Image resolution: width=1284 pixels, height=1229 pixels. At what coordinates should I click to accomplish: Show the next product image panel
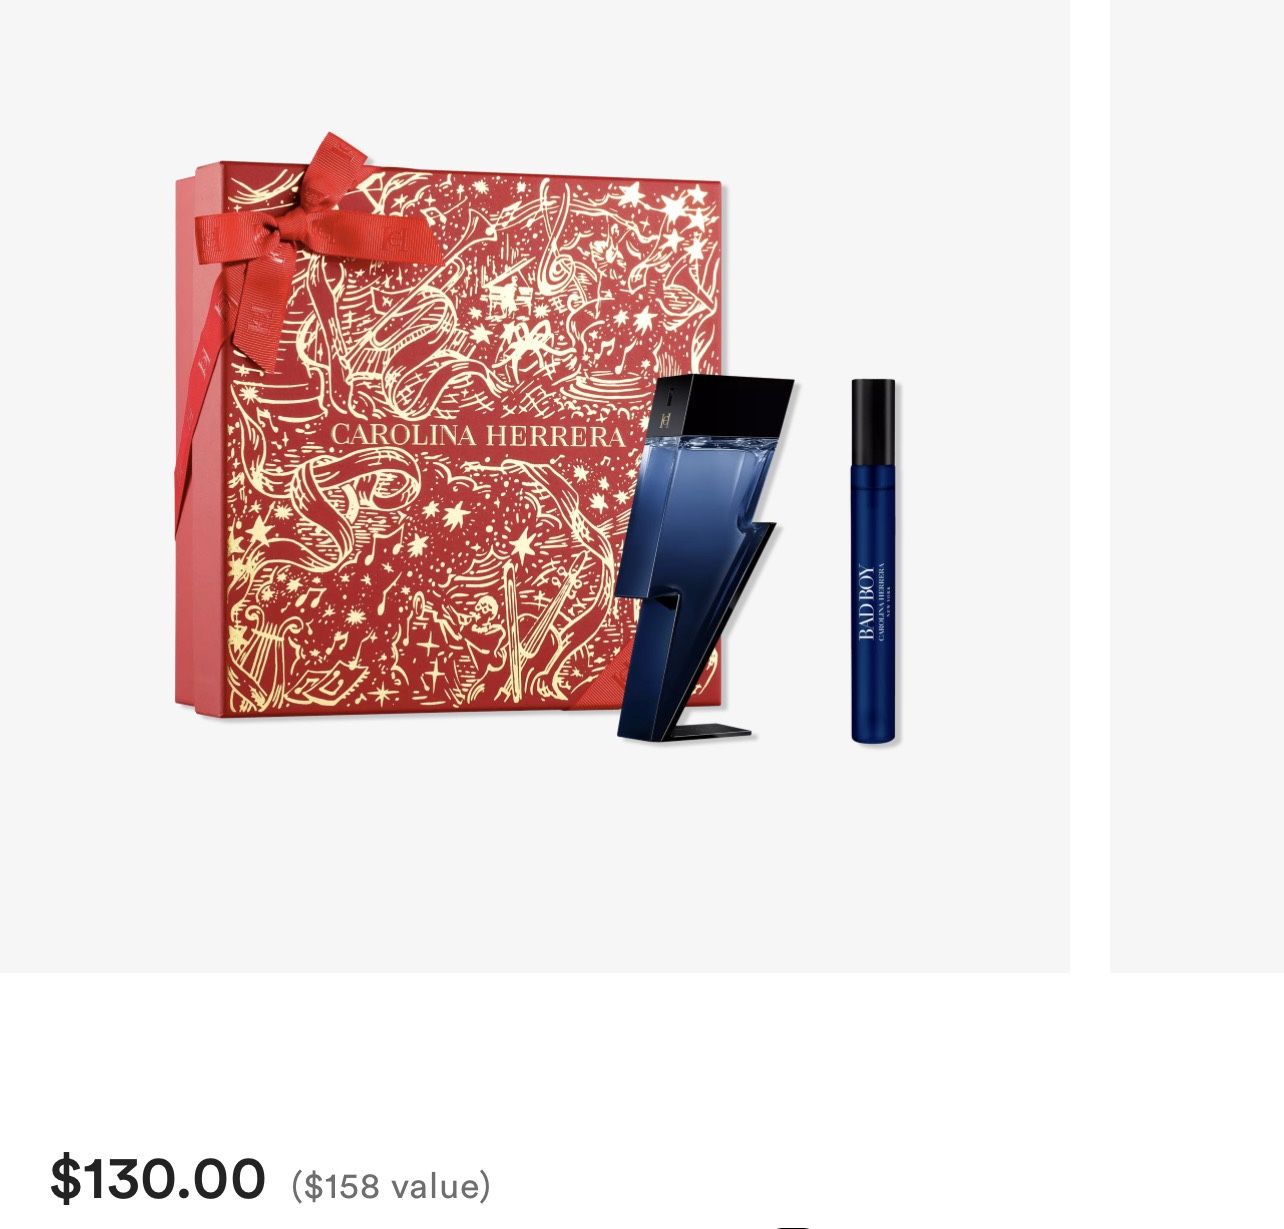click(1197, 486)
